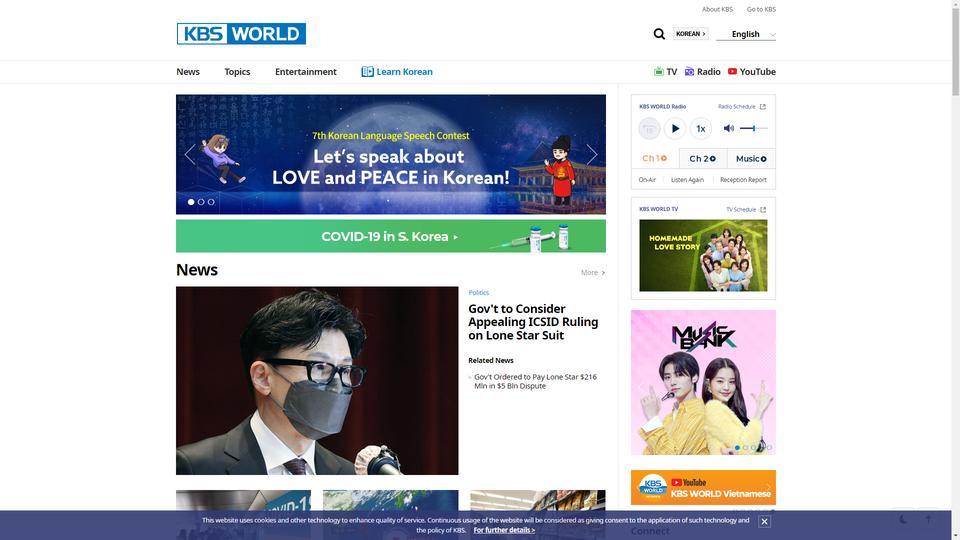This screenshot has height=540, width=960.
Task: Select second banner slide dot
Action: tap(201, 202)
